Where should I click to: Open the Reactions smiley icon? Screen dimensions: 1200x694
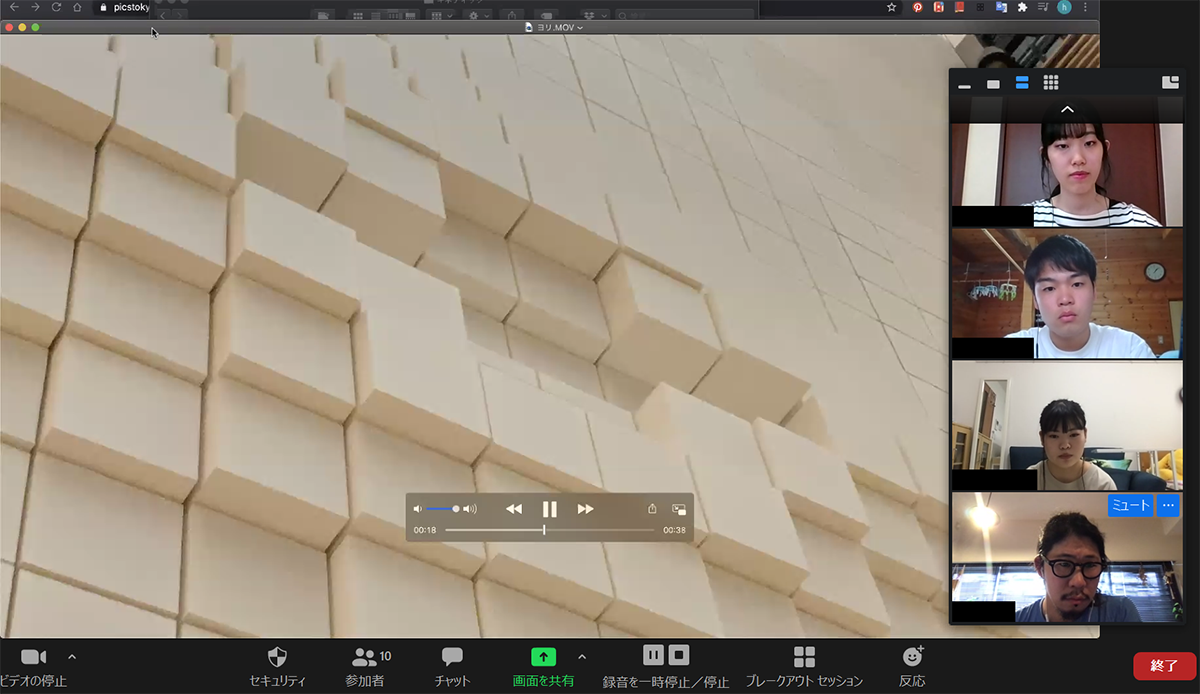coord(912,657)
